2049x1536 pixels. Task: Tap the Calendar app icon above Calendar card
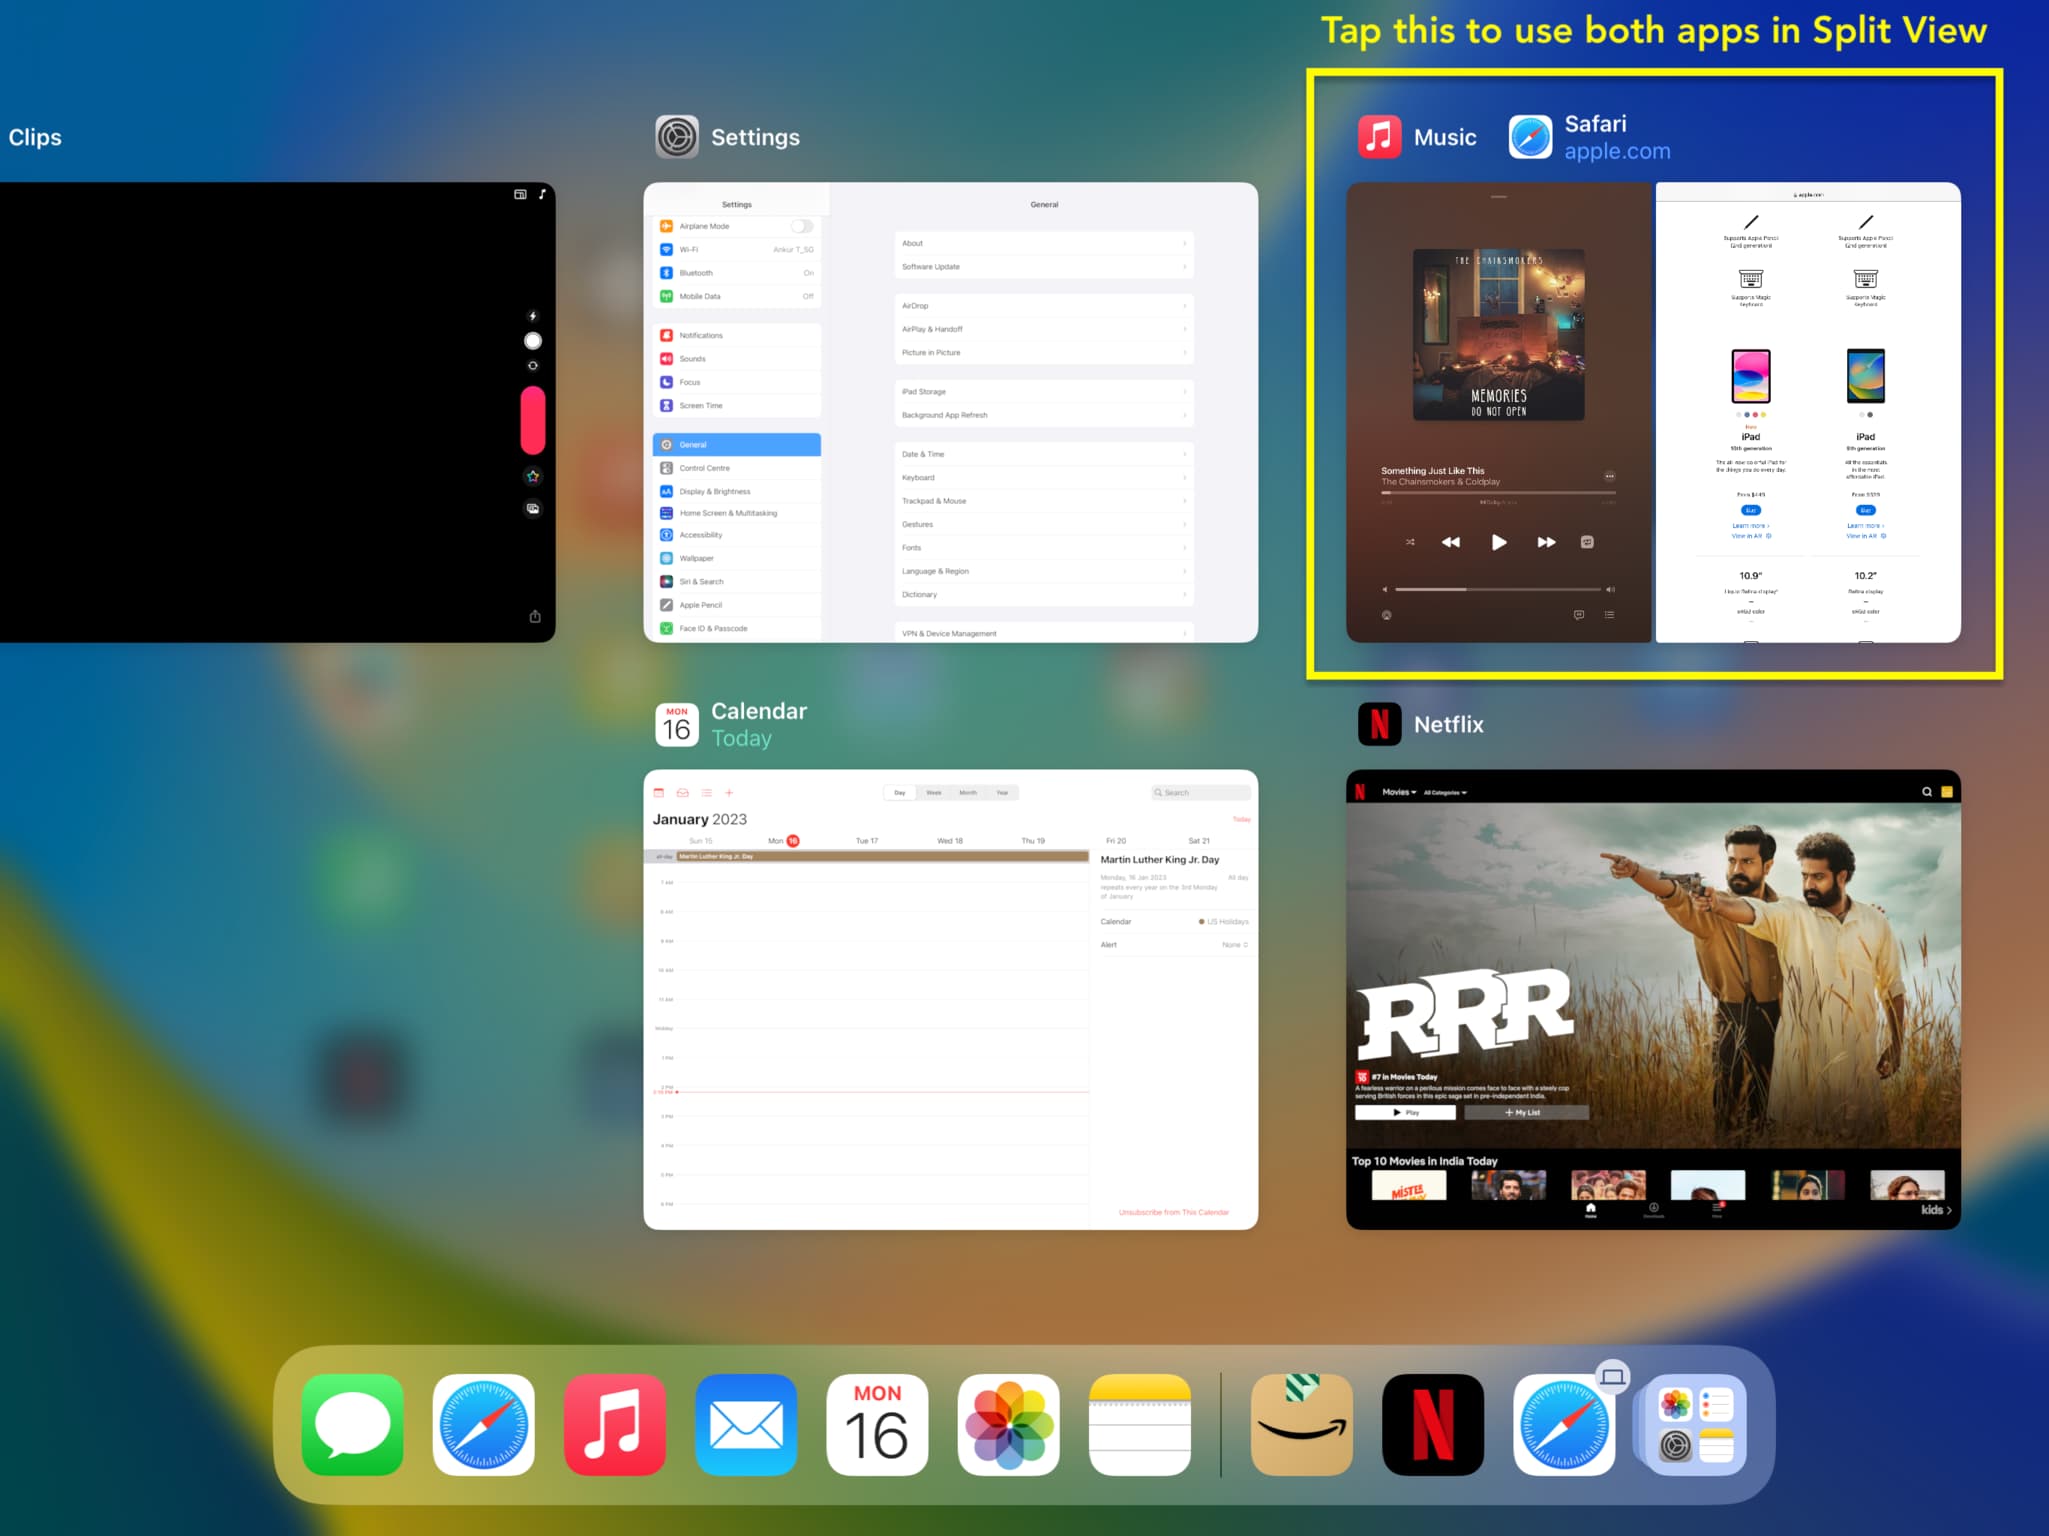pyautogui.click(x=677, y=724)
